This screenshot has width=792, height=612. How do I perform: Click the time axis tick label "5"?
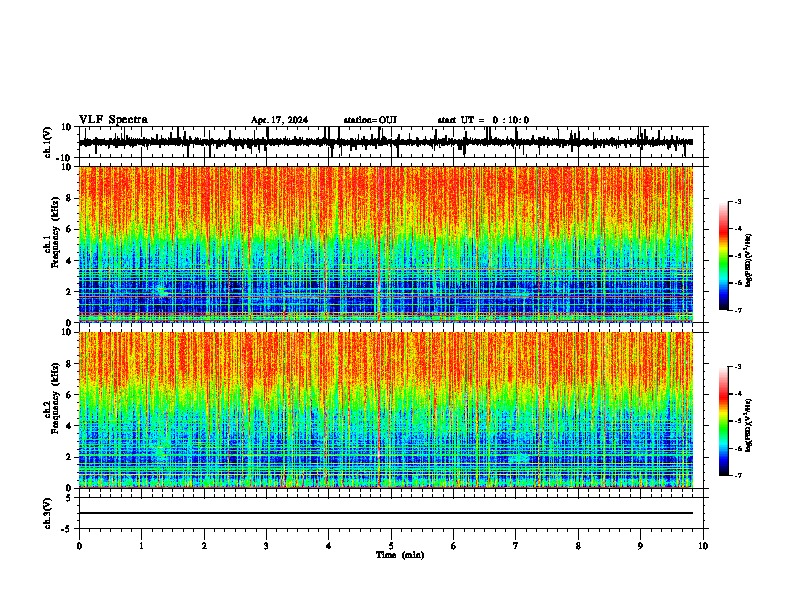point(391,546)
